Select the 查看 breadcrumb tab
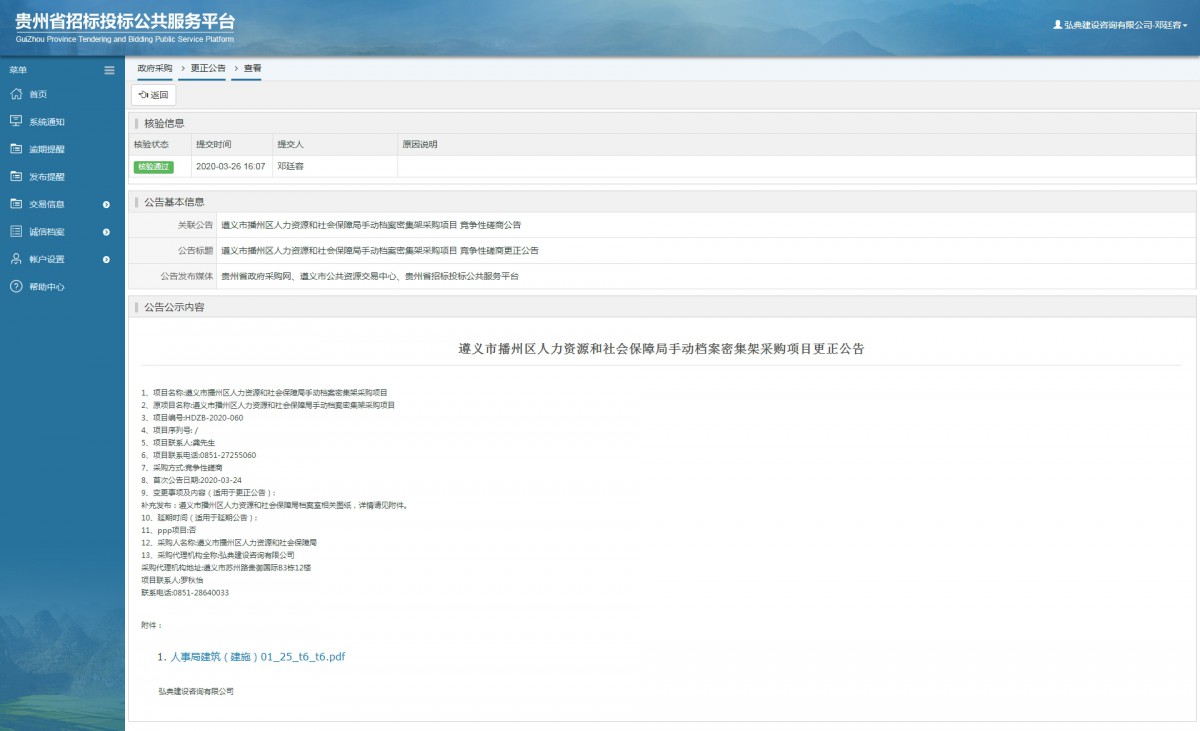 tap(252, 68)
